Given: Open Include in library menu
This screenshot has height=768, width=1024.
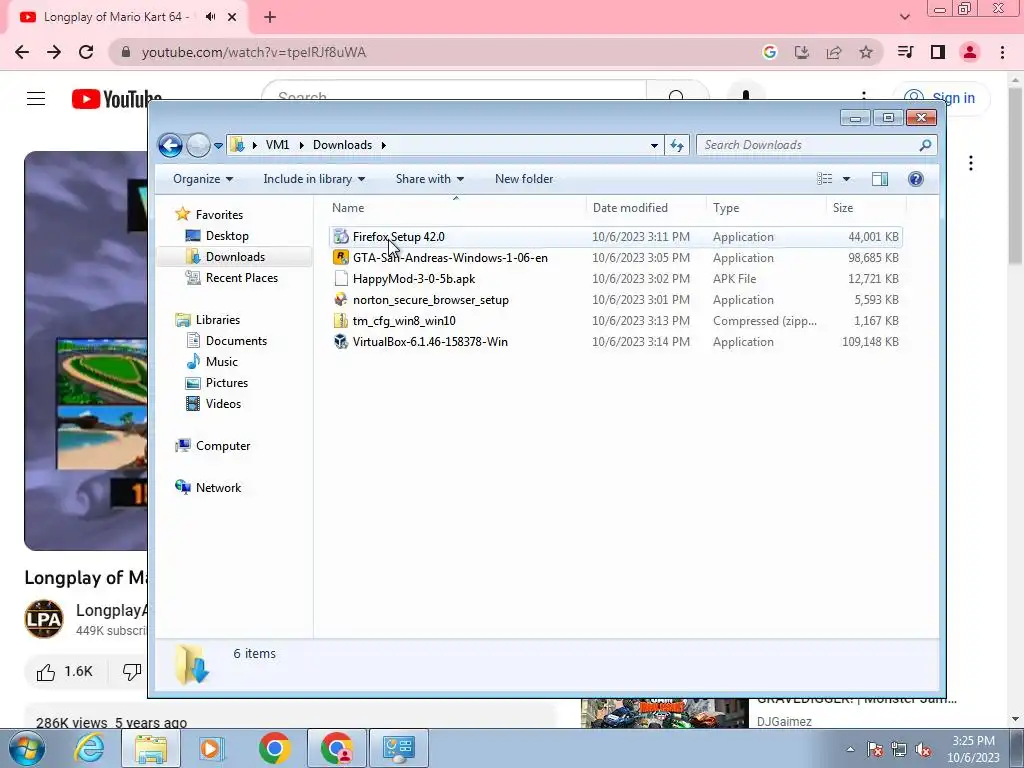Looking at the screenshot, I should pyautogui.click(x=314, y=179).
